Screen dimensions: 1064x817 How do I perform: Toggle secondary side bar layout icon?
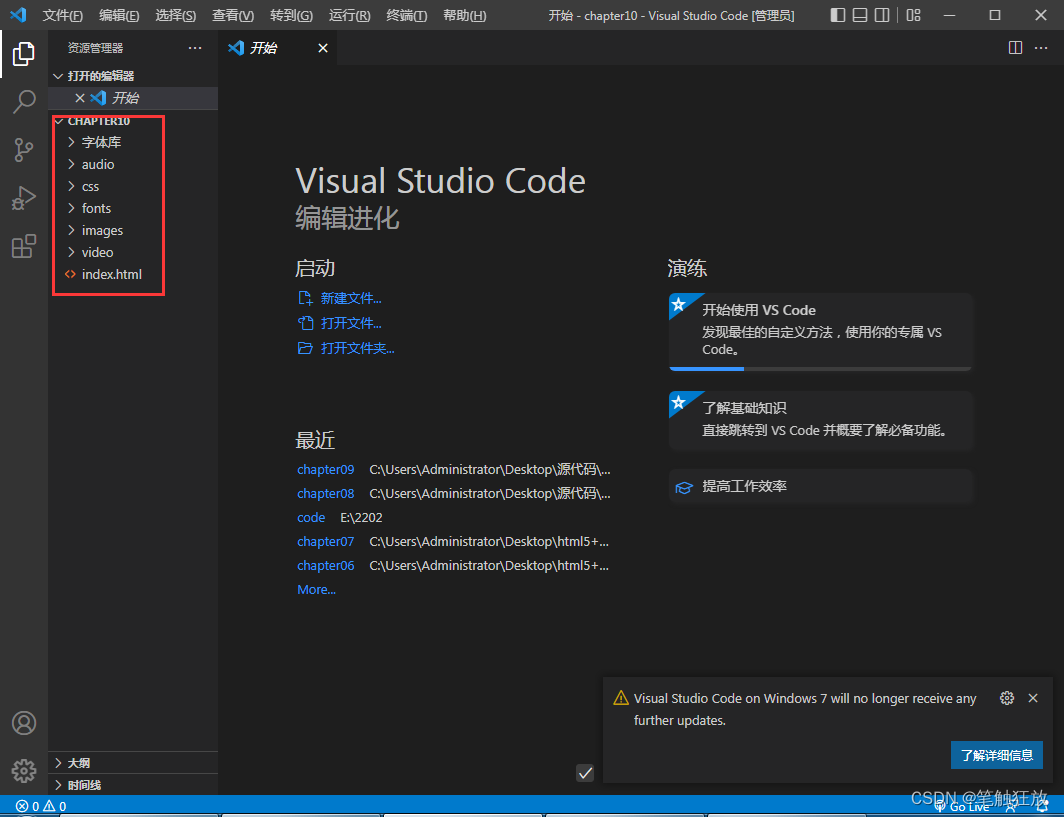pyautogui.click(x=881, y=15)
